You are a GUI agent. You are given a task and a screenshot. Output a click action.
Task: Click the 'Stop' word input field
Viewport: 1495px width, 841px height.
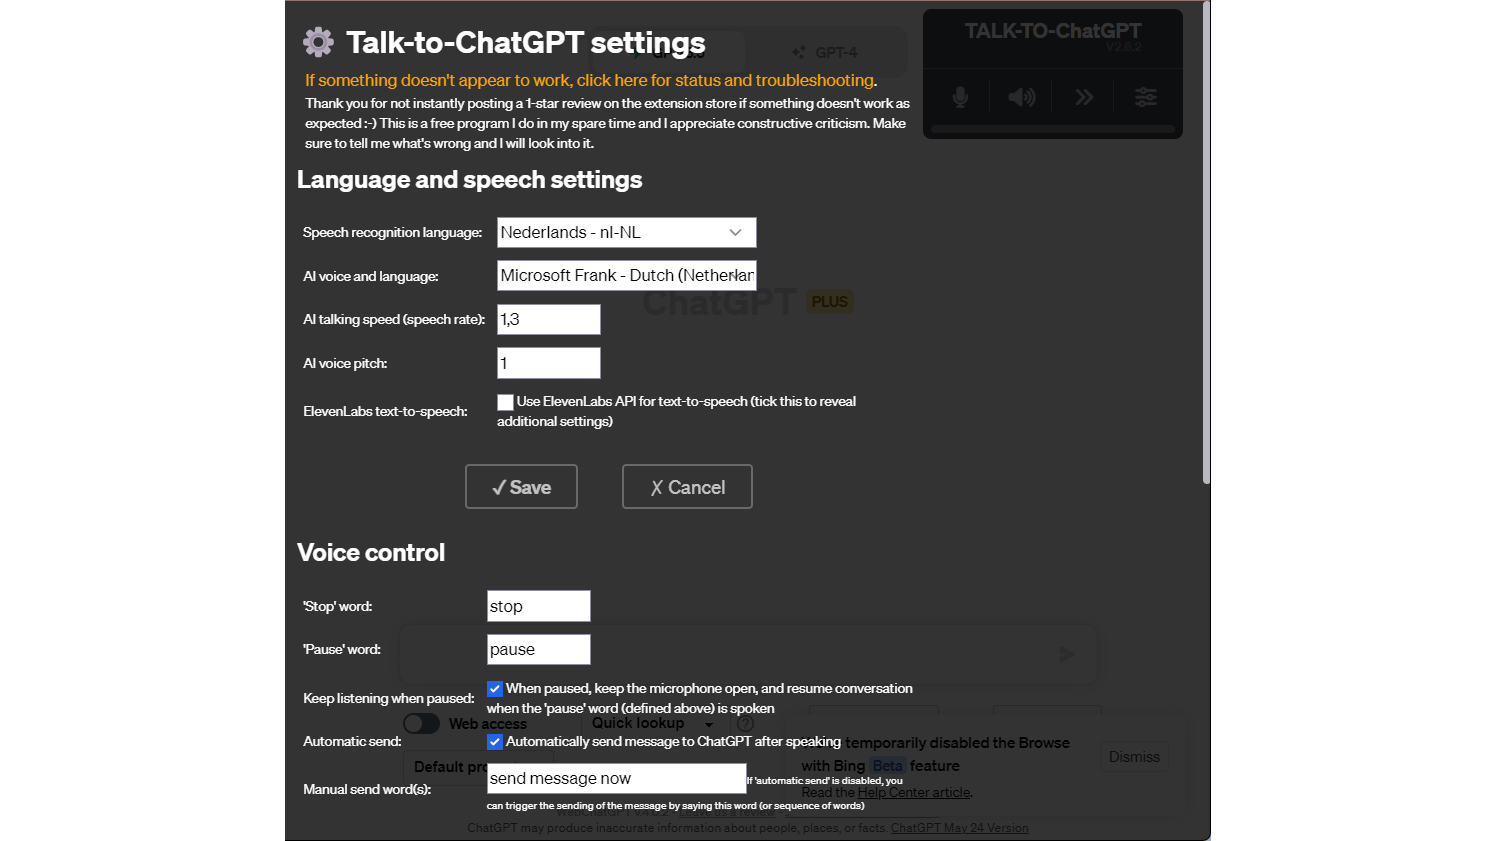point(539,606)
